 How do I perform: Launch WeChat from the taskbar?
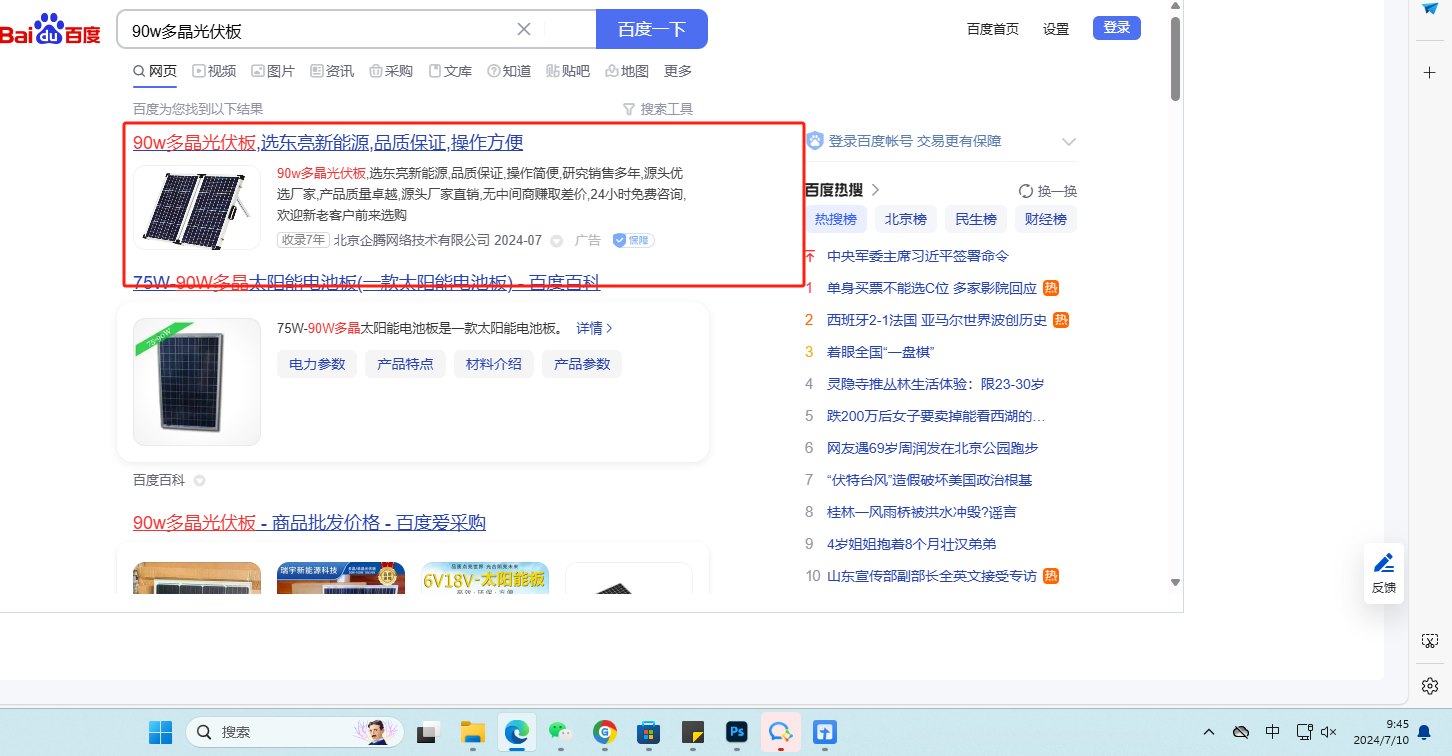coord(560,732)
